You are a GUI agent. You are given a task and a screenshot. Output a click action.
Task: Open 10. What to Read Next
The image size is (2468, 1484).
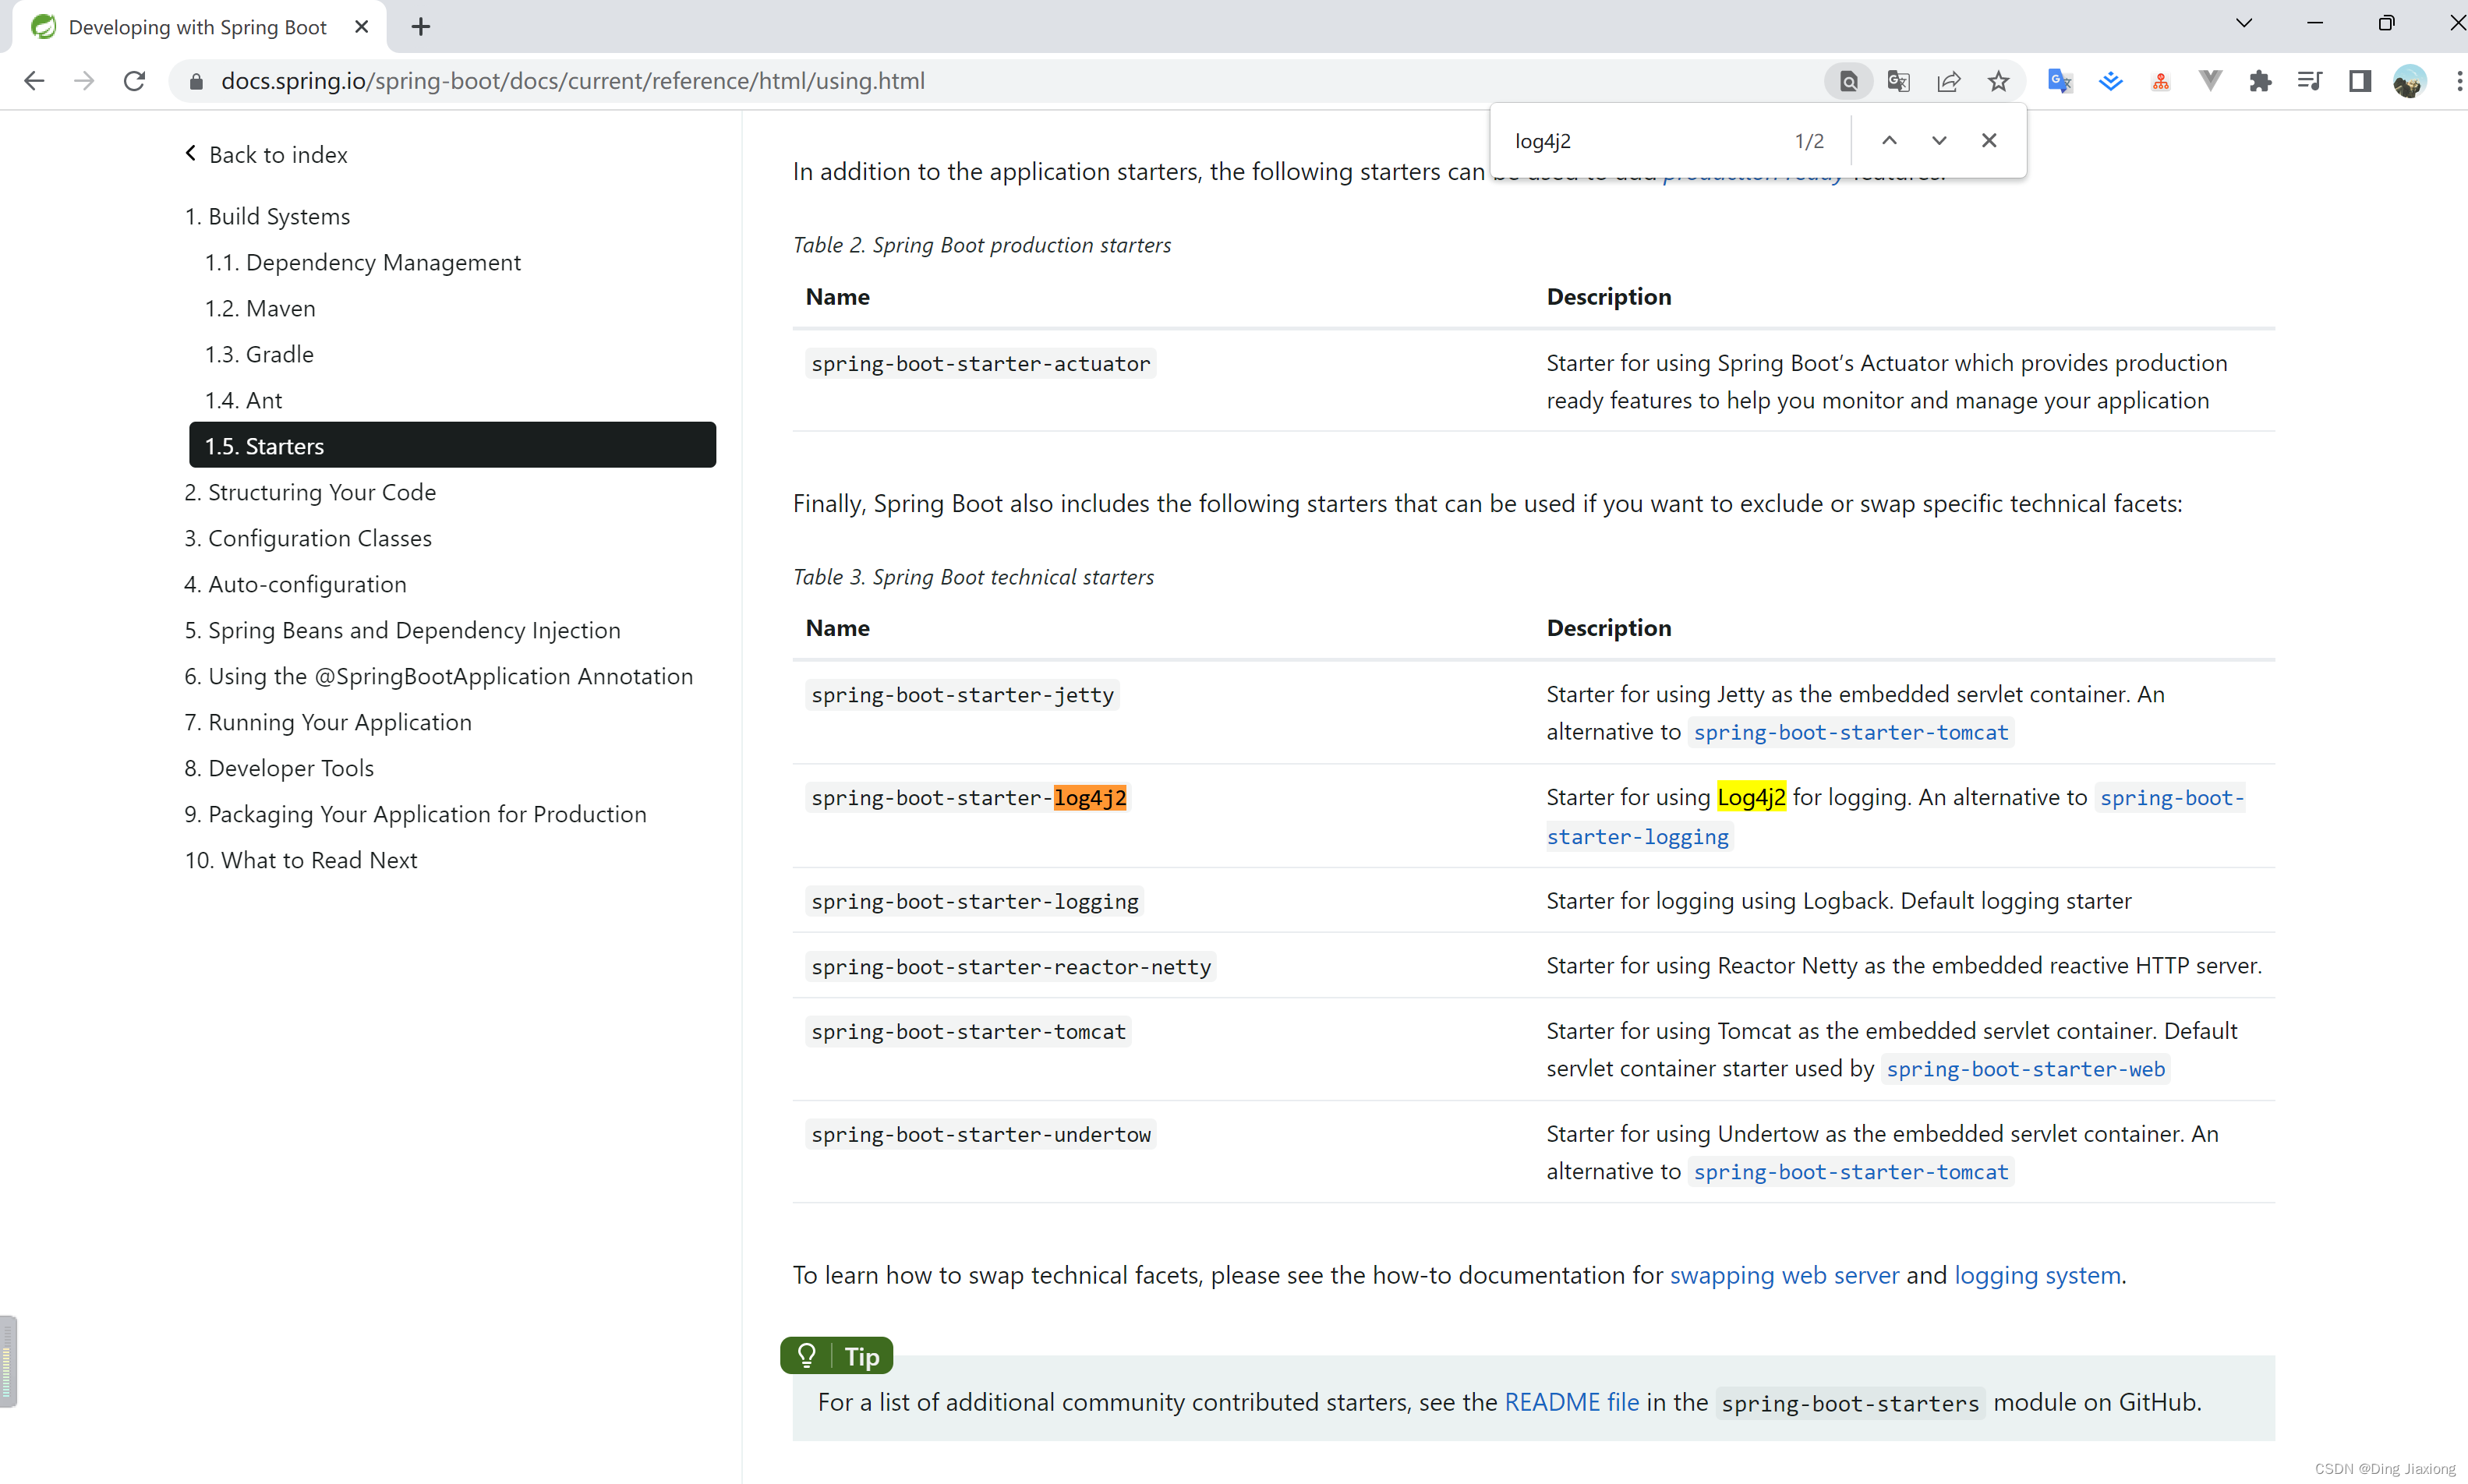(x=301, y=861)
